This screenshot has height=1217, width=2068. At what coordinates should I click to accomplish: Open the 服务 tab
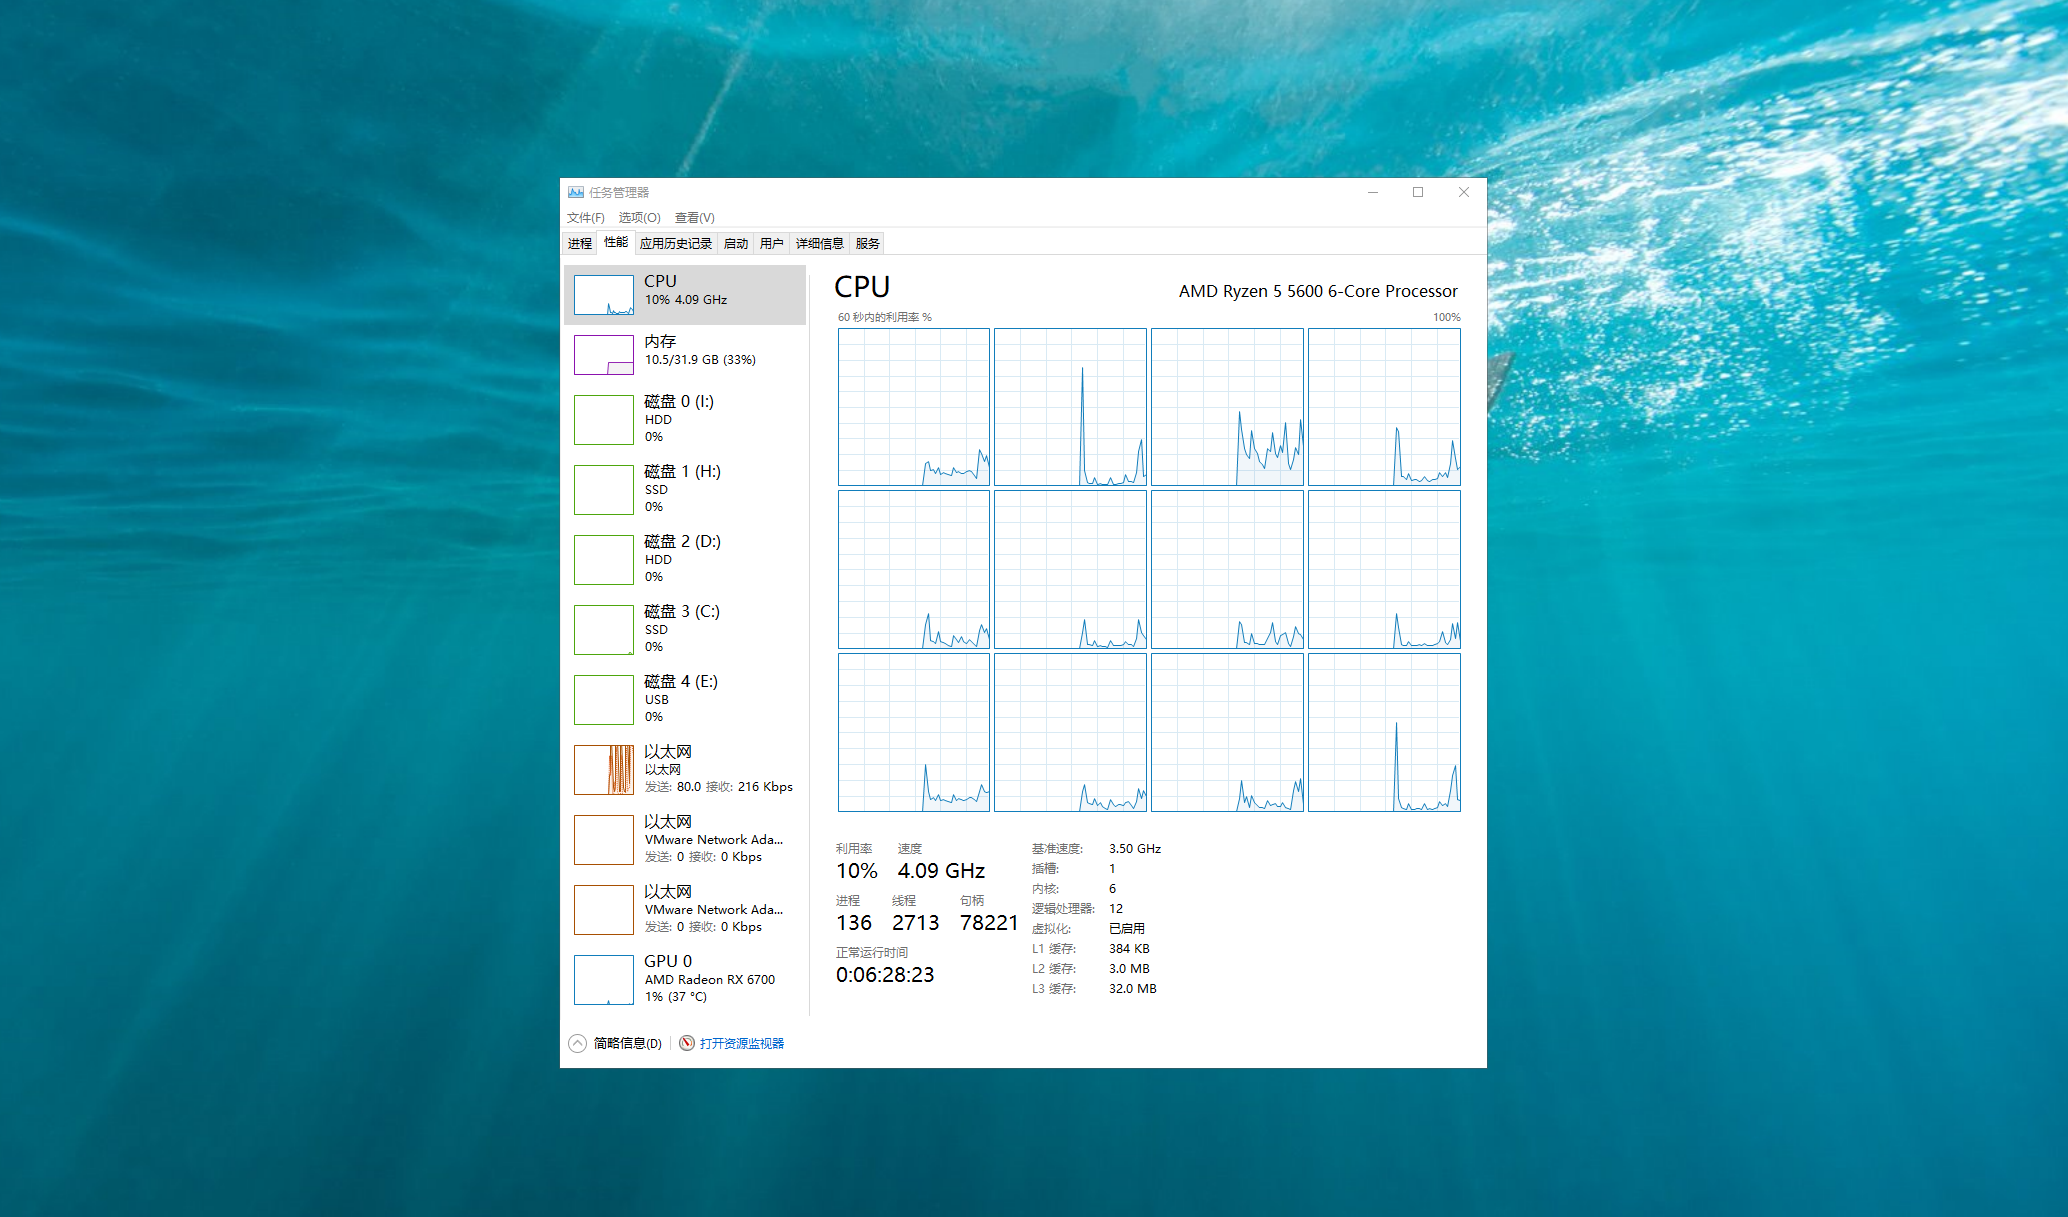[867, 243]
